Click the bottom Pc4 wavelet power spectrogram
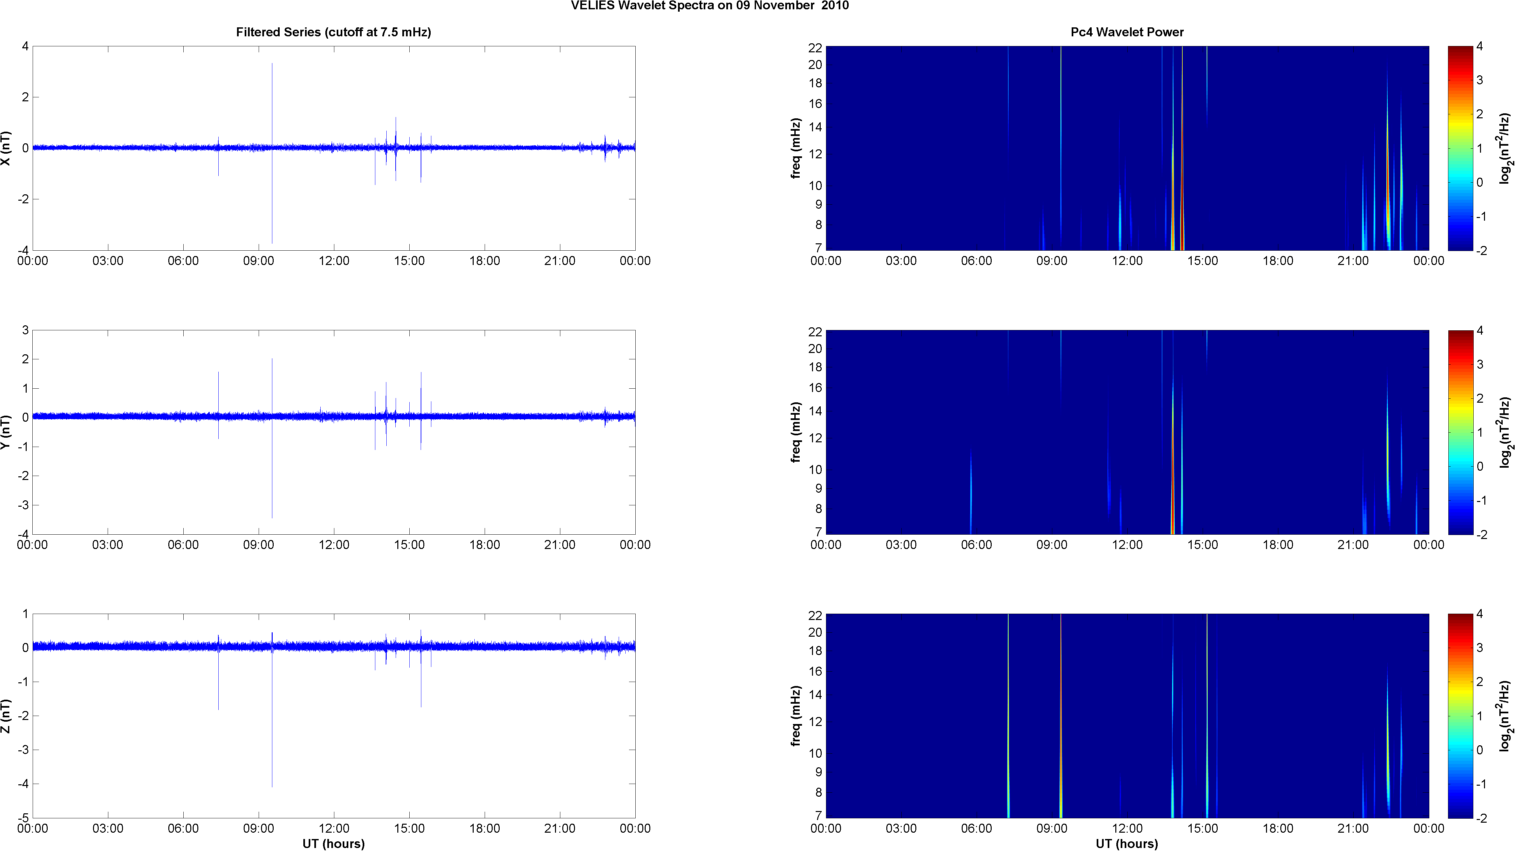The width and height of the screenshot is (1515, 851). [x=1127, y=716]
